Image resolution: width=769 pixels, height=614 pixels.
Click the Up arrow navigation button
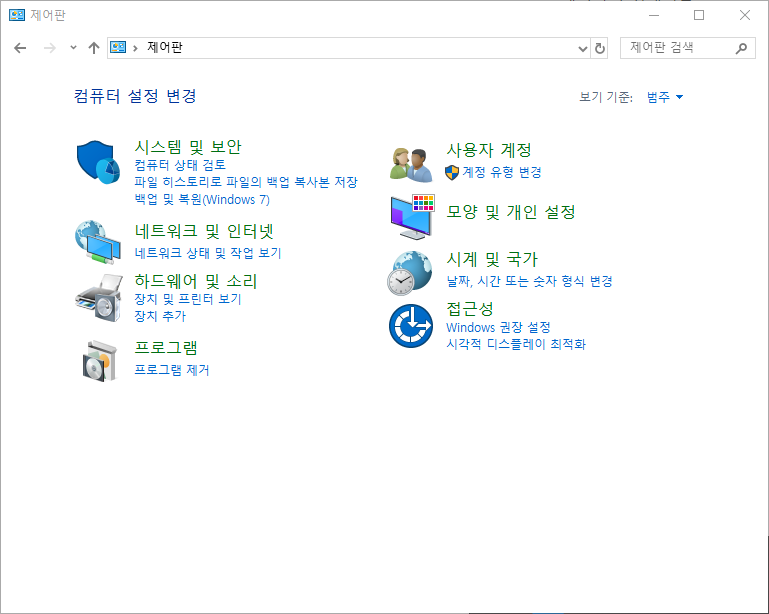(x=94, y=48)
